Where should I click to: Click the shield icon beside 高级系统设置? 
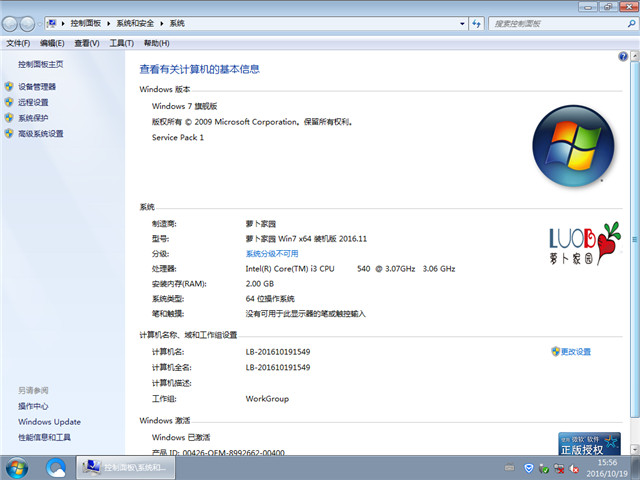9,133
